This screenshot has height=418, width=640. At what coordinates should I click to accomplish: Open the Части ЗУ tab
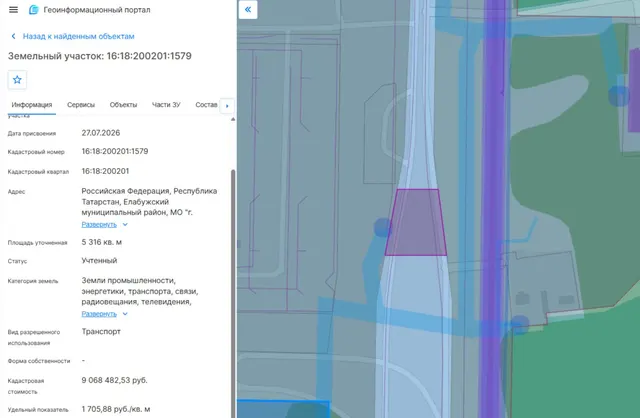[x=166, y=105]
